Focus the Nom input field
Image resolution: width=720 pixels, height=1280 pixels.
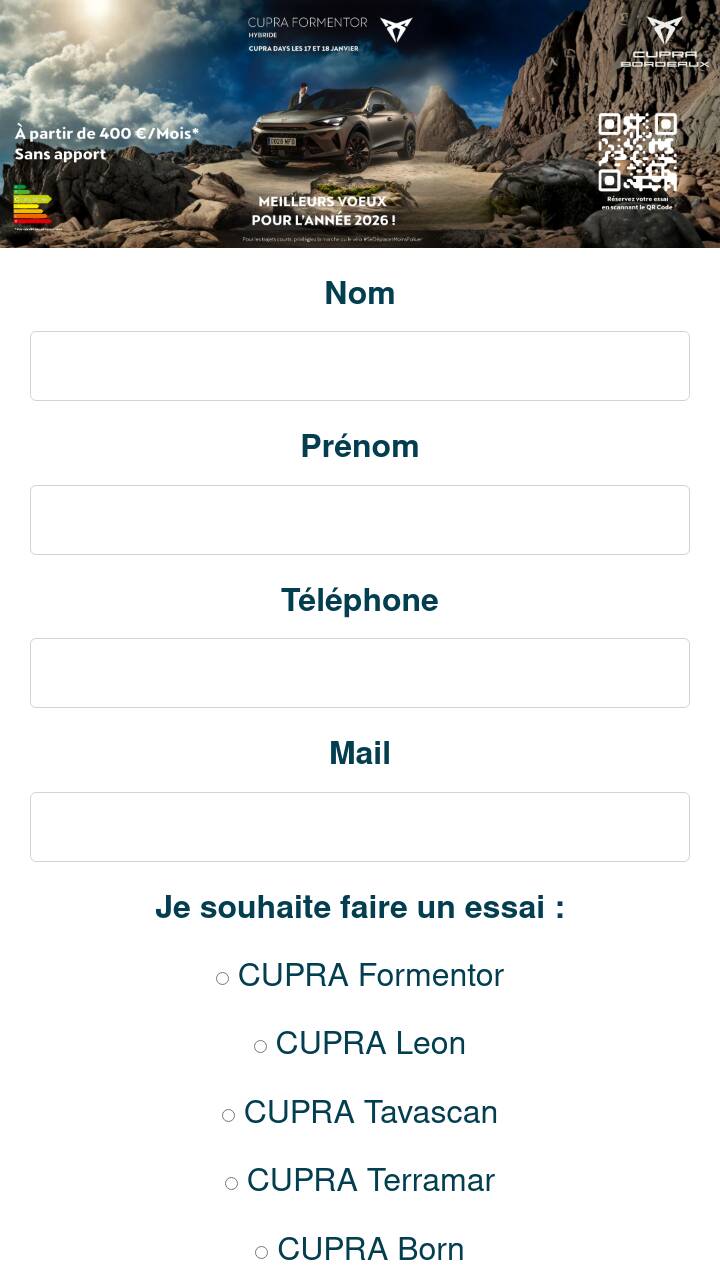pos(360,366)
